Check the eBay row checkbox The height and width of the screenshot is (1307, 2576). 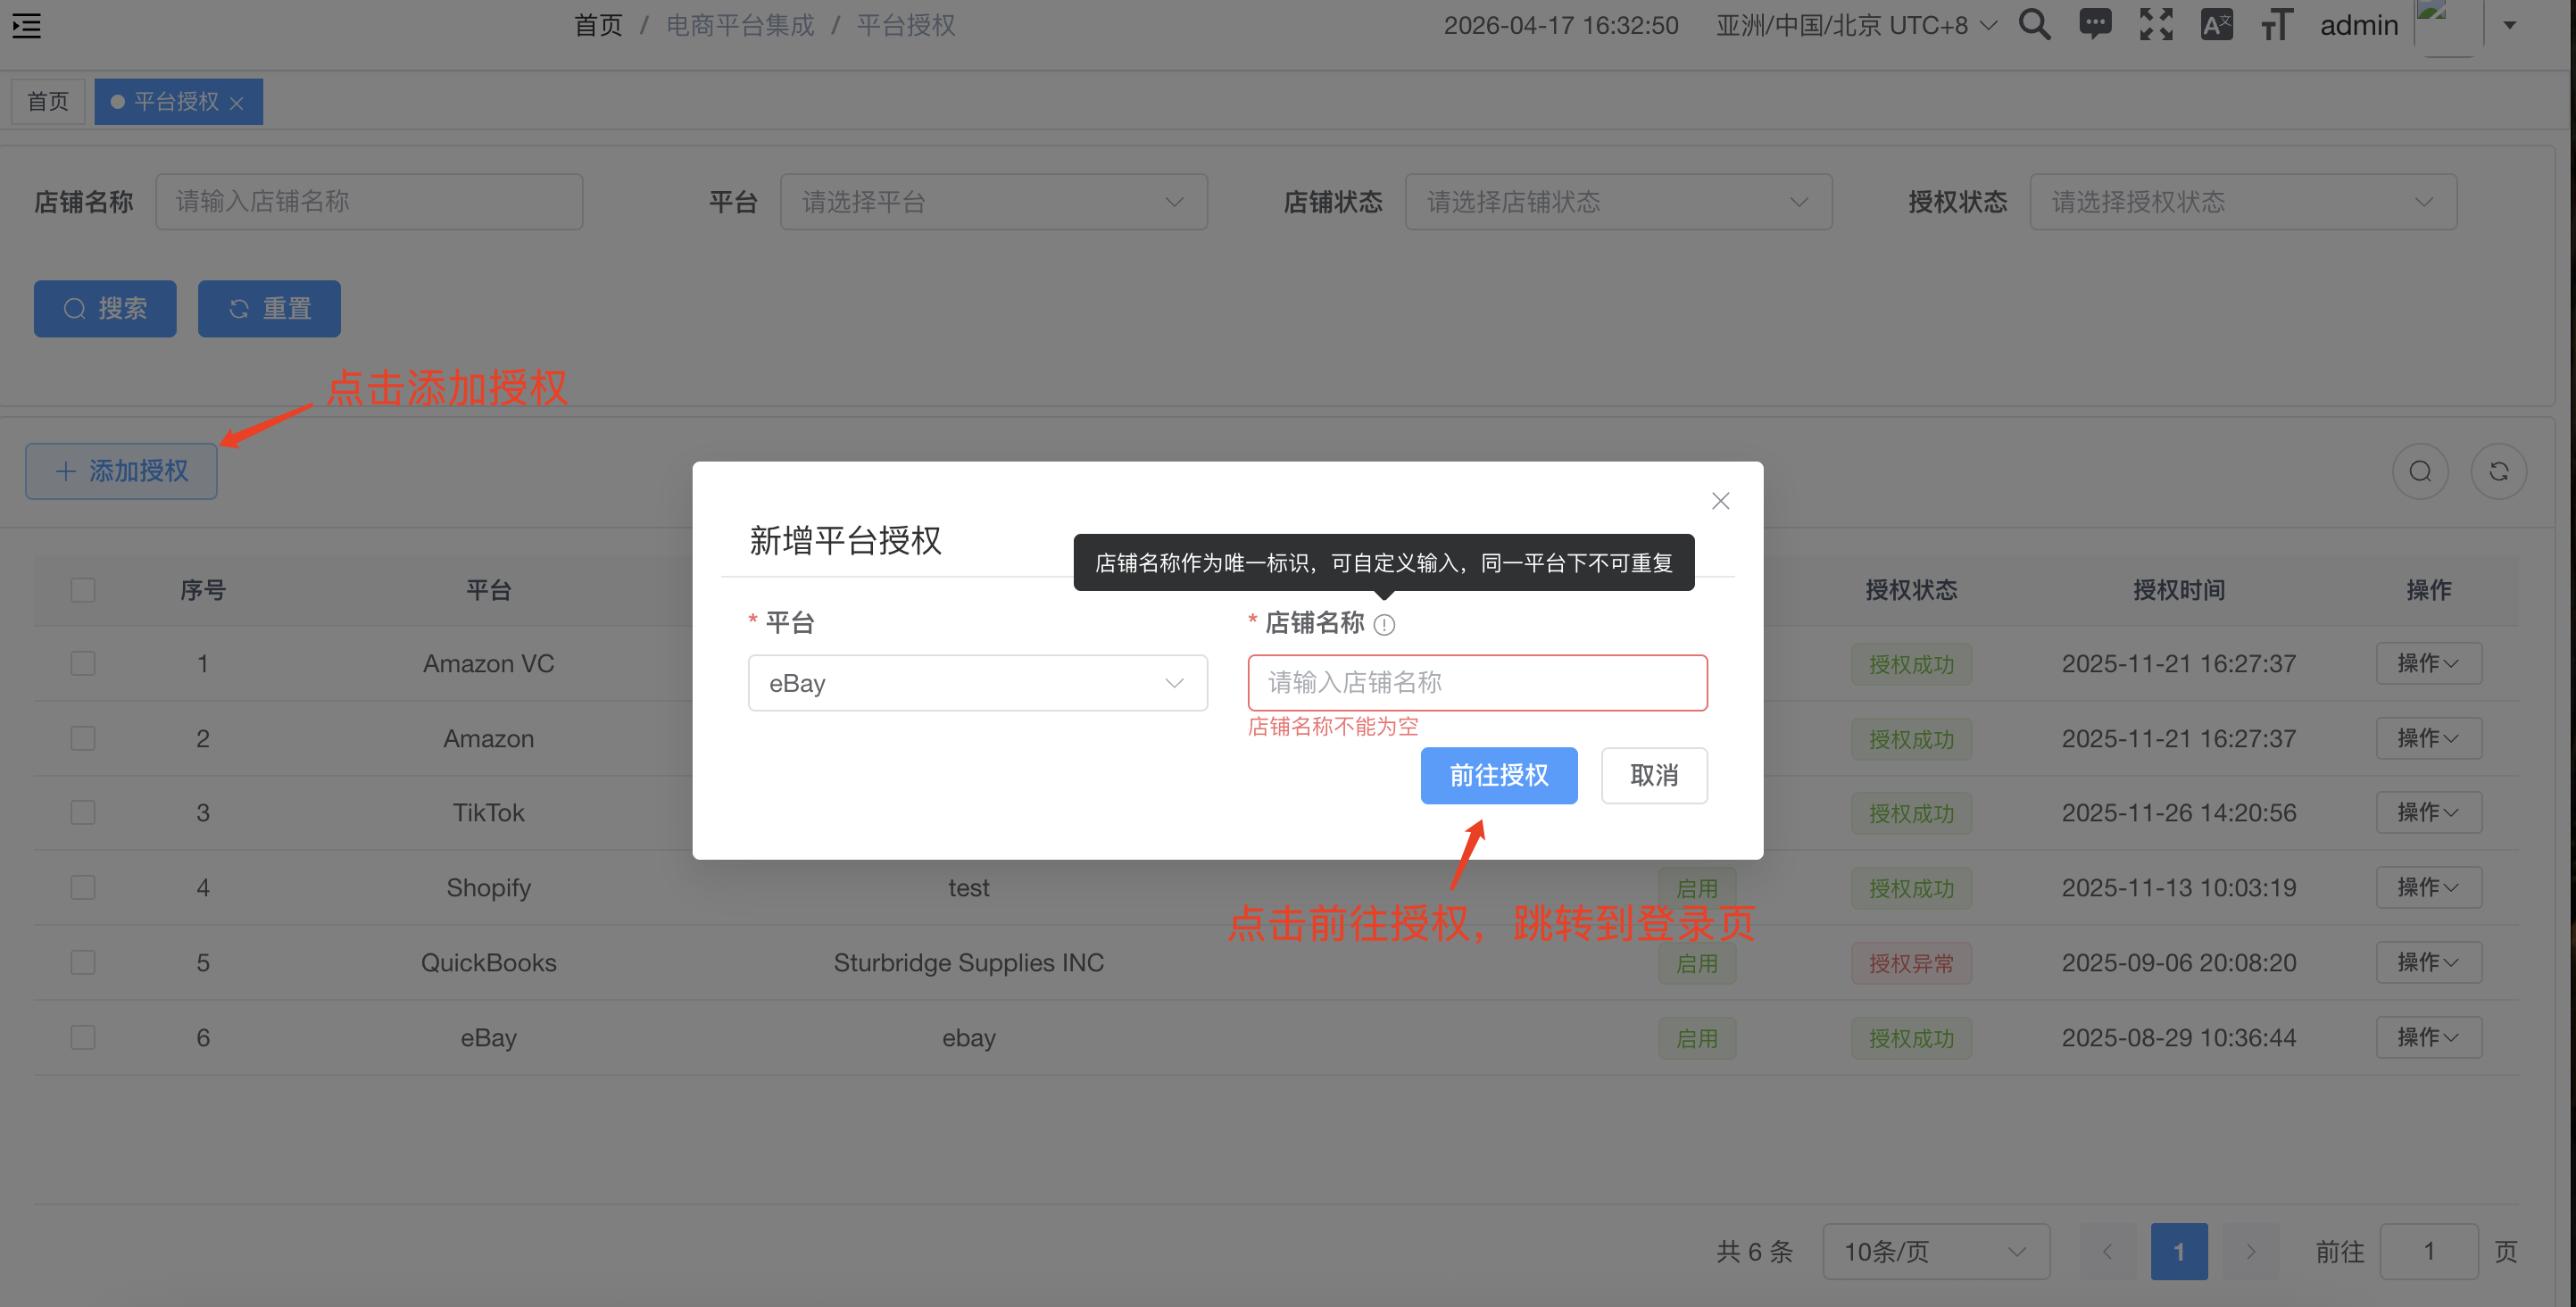point(83,1038)
